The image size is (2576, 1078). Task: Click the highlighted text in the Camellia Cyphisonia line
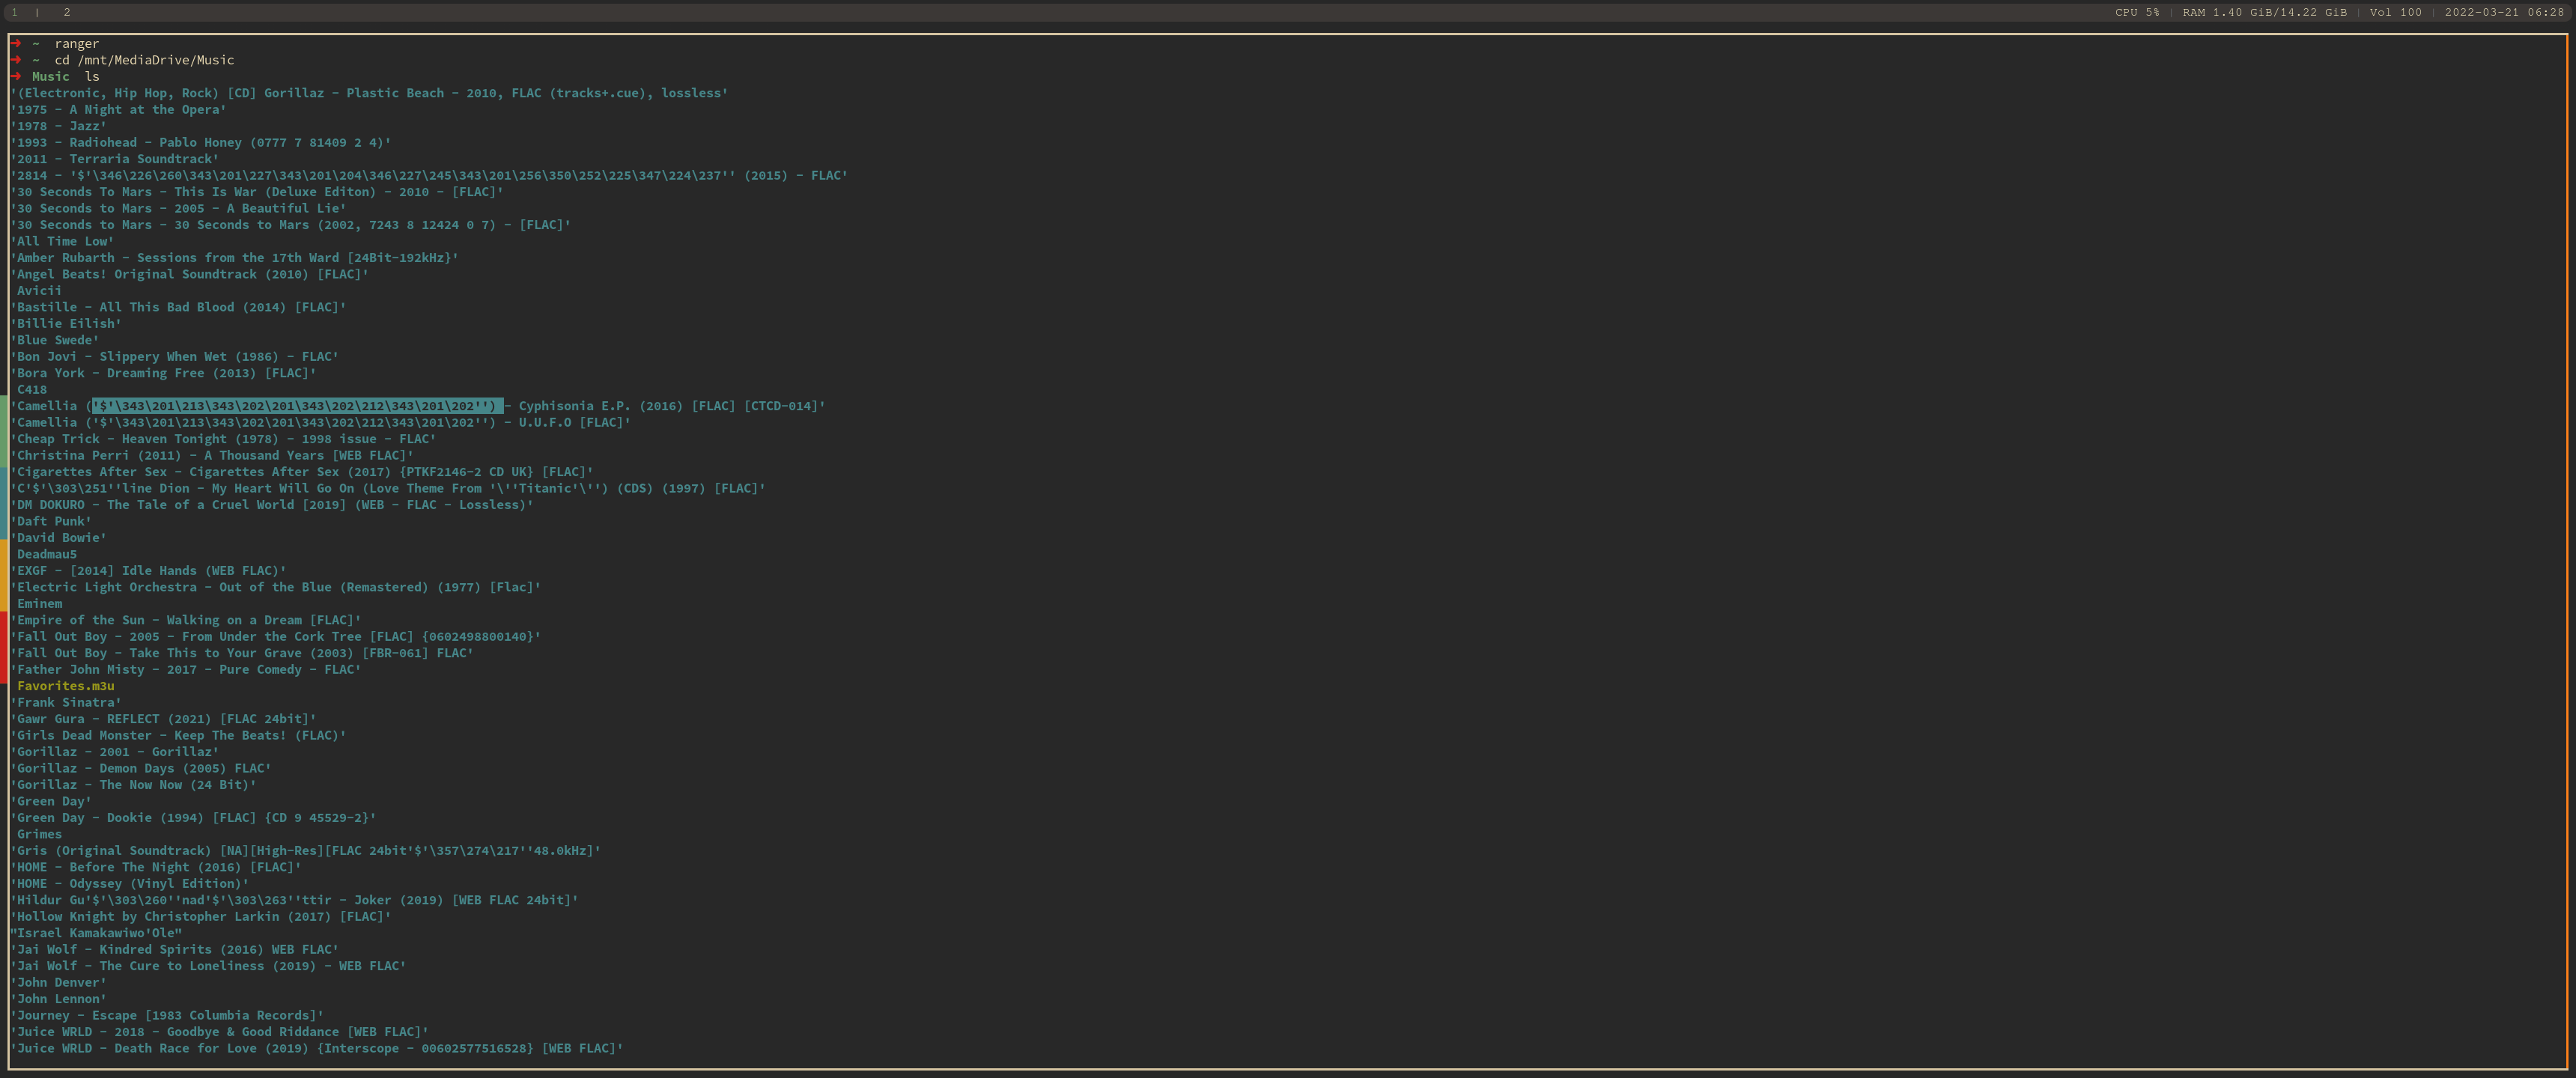[x=298, y=406]
